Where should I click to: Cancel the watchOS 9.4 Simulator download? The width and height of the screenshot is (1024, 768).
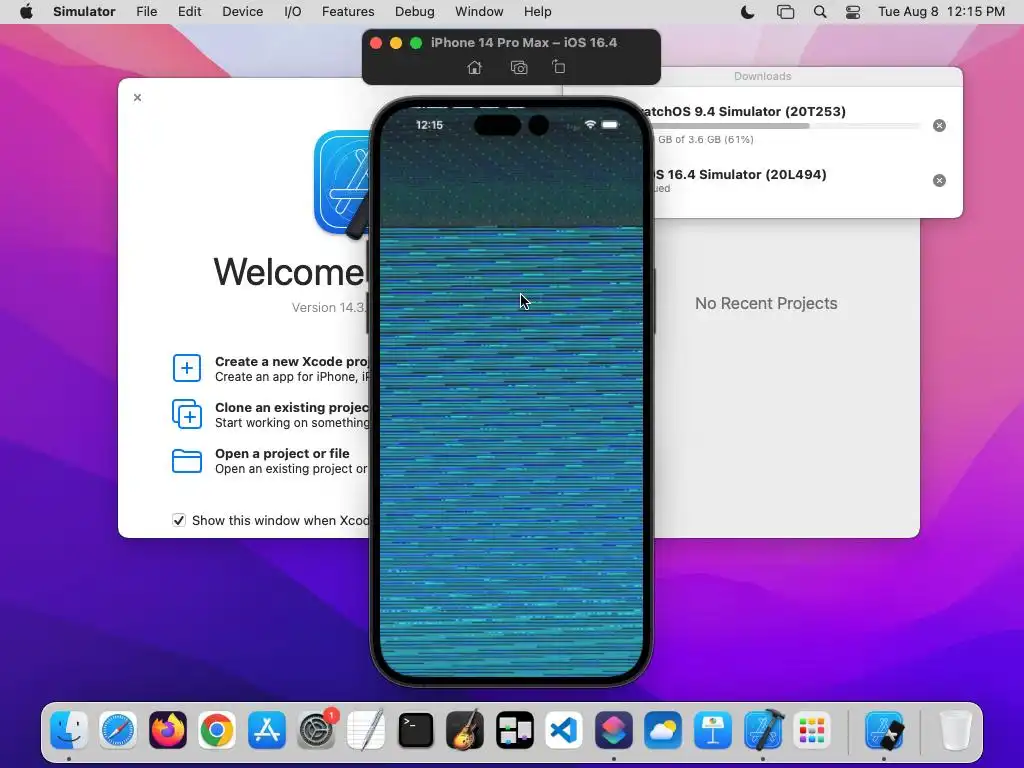(939, 125)
